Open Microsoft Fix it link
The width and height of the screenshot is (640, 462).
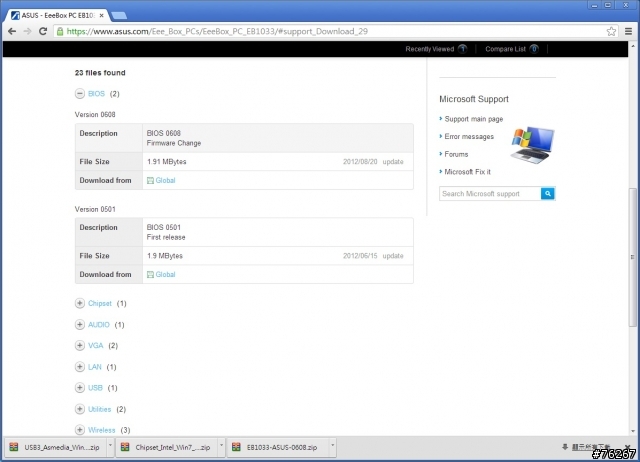467,172
